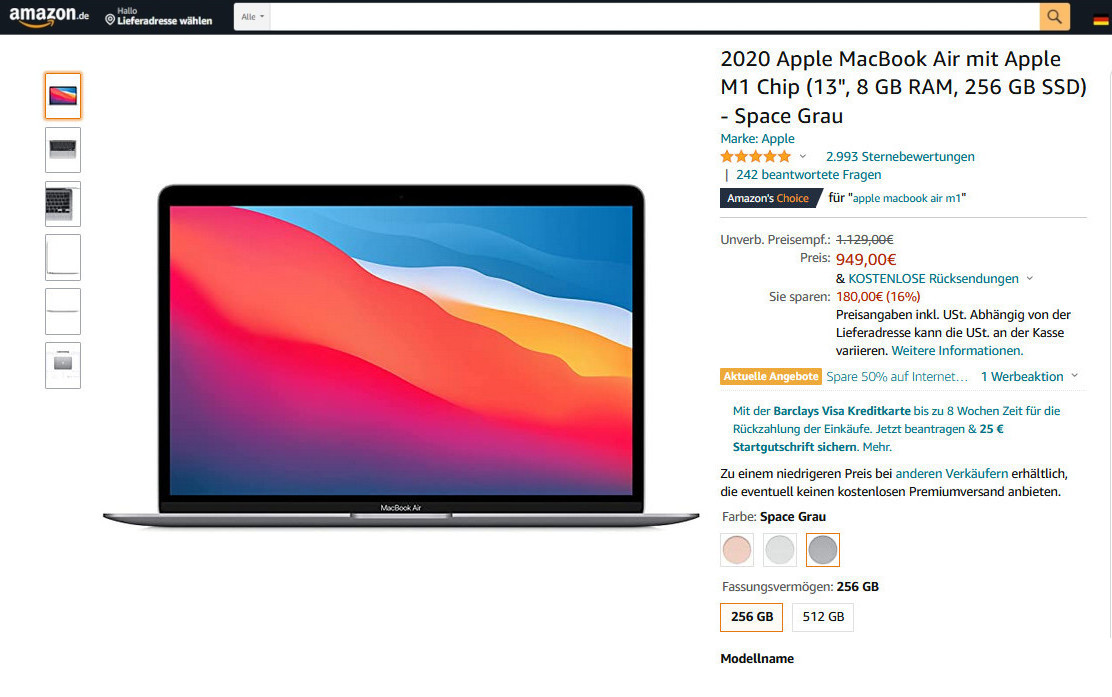Open the 2.993 Sternebewertungen link

(900, 157)
